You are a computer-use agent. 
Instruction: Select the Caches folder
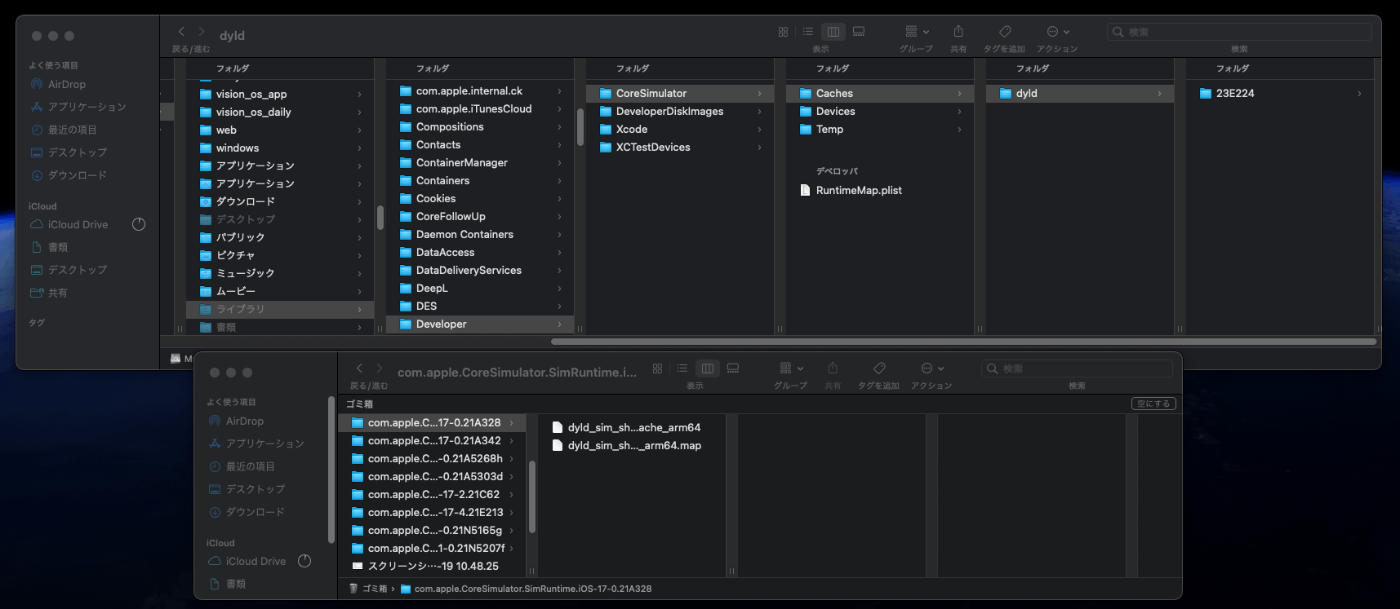pos(880,93)
